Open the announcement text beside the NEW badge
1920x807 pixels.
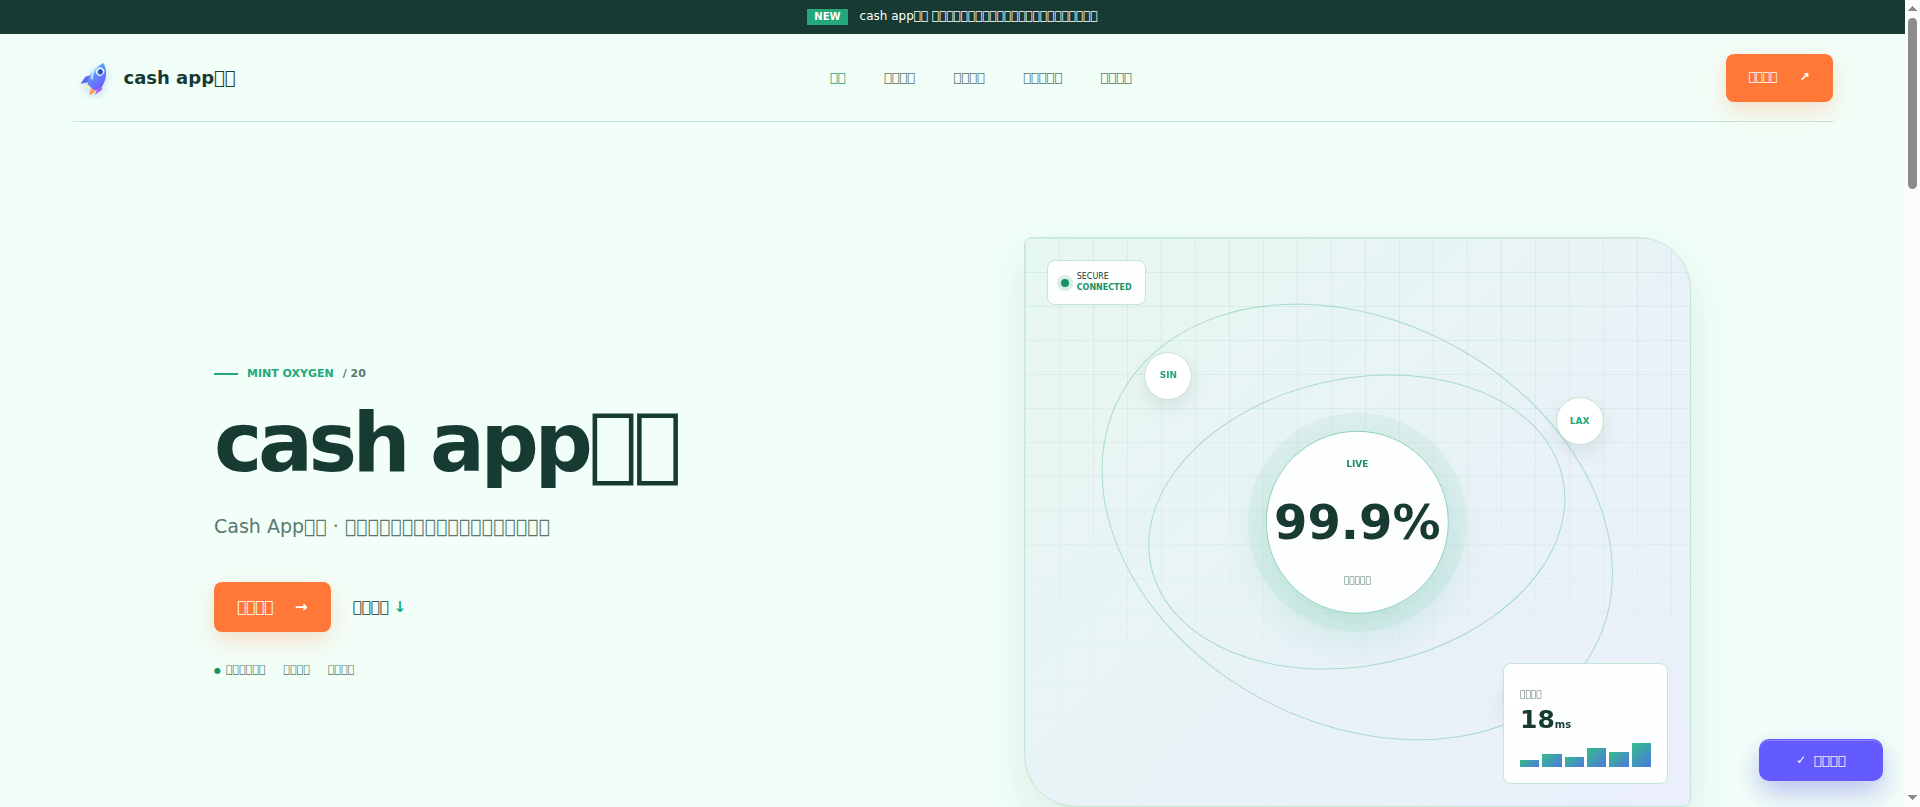pos(978,16)
